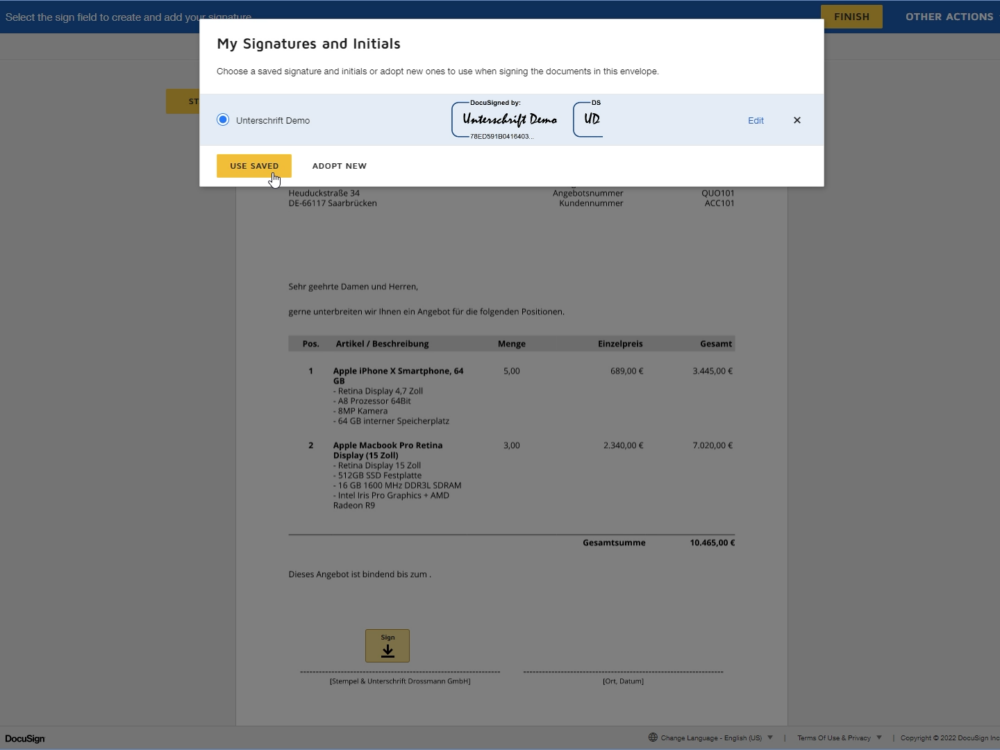This screenshot has height=750, width=1000.
Task: Edit the saved Unterschrift Demo signature
Action: pyautogui.click(x=755, y=120)
